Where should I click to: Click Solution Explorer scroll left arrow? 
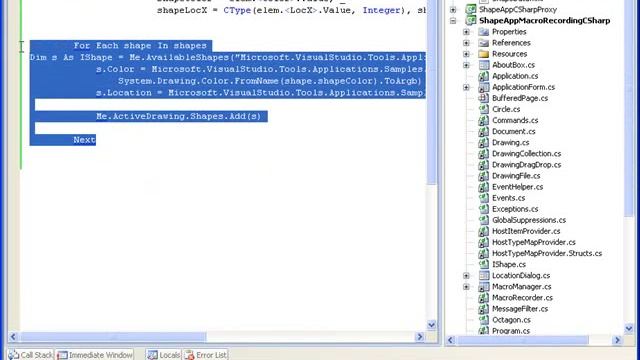click(x=451, y=340)
